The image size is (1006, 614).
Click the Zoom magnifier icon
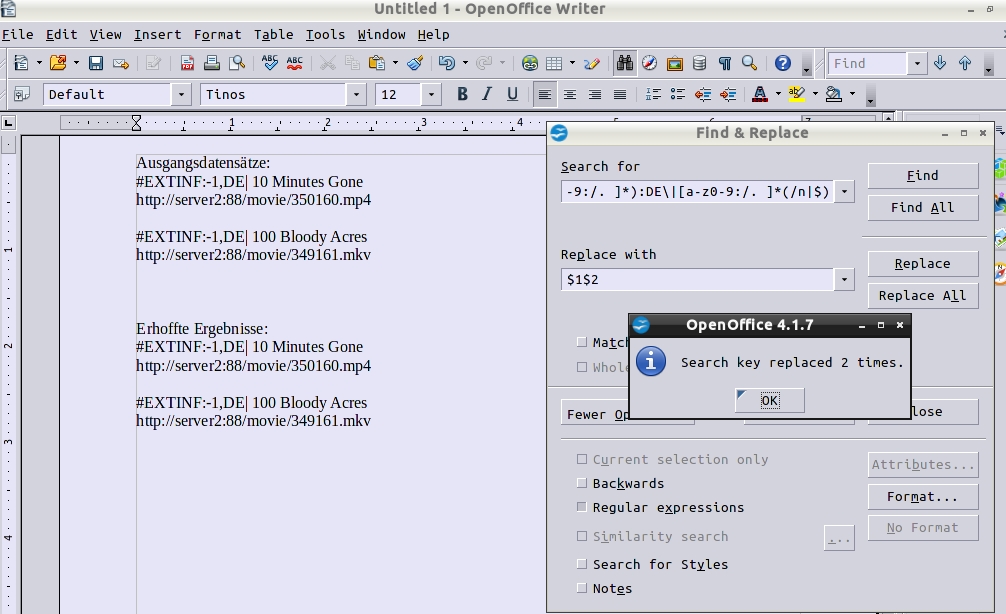click(749, 63)
